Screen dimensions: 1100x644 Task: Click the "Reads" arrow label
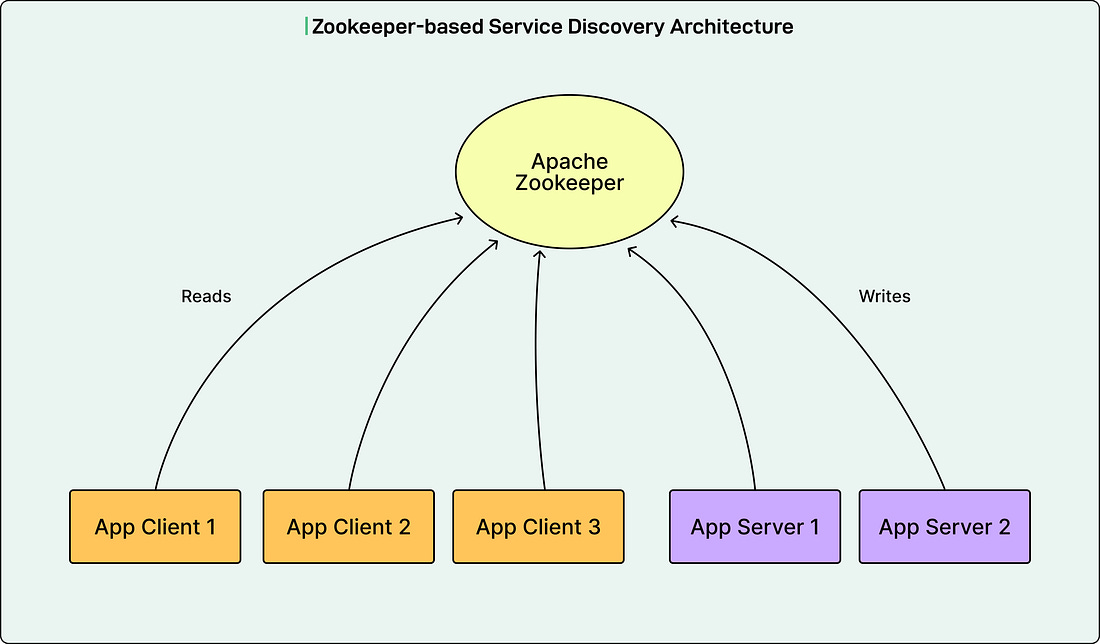(206, 297)
